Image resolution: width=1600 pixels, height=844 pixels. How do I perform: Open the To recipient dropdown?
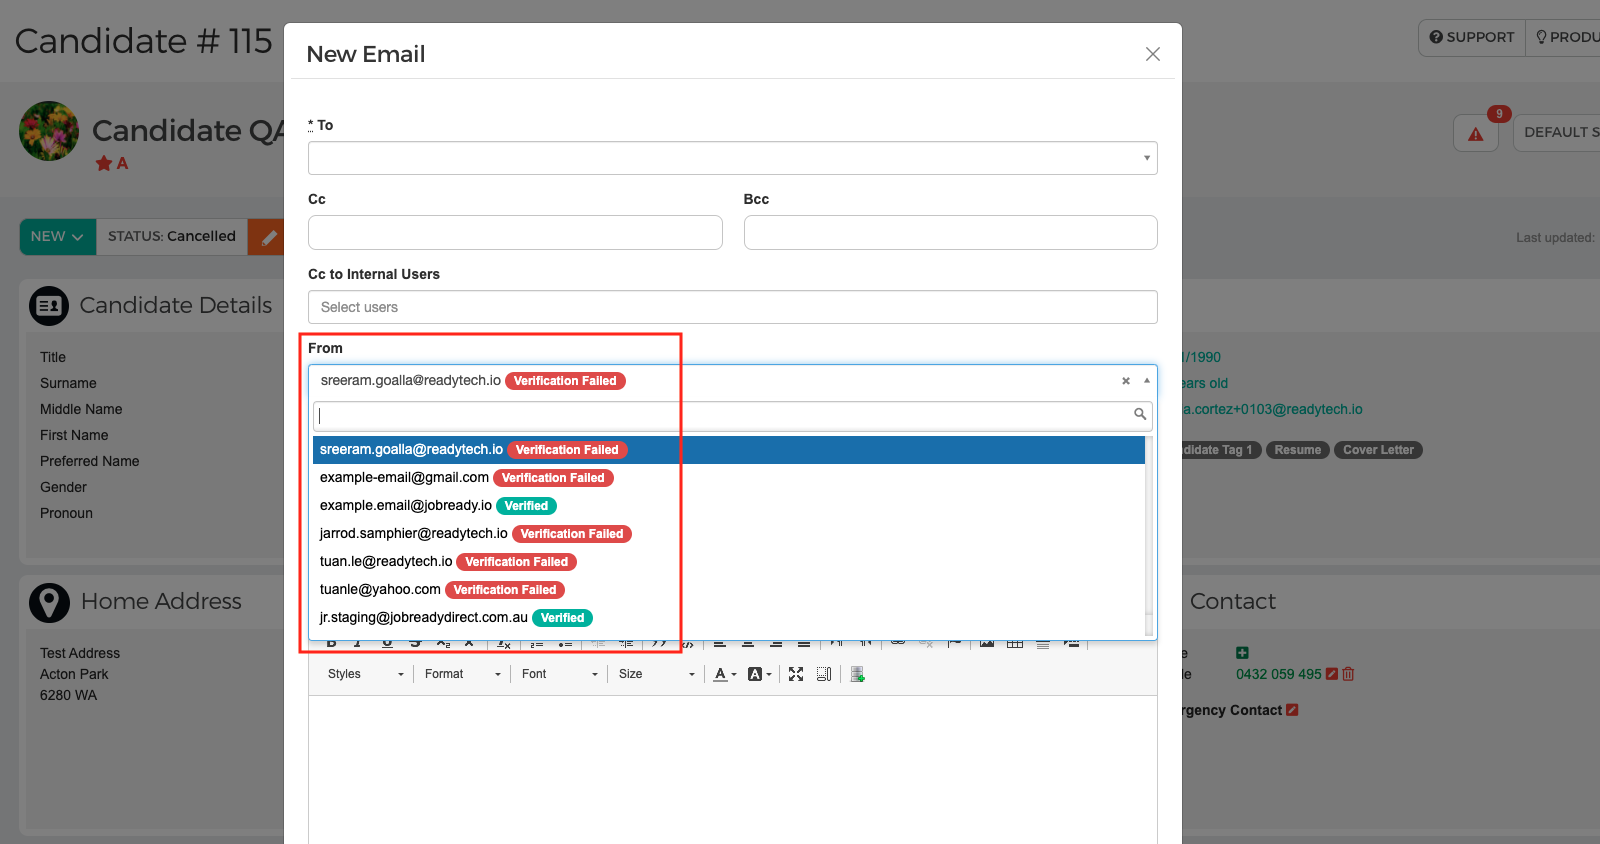click(x=733, y=158)
